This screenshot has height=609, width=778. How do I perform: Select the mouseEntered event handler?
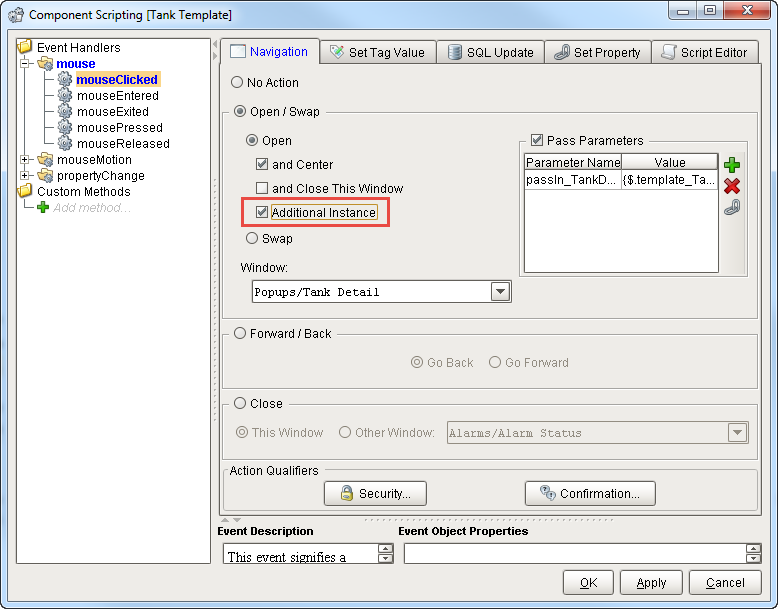point(118,95)
